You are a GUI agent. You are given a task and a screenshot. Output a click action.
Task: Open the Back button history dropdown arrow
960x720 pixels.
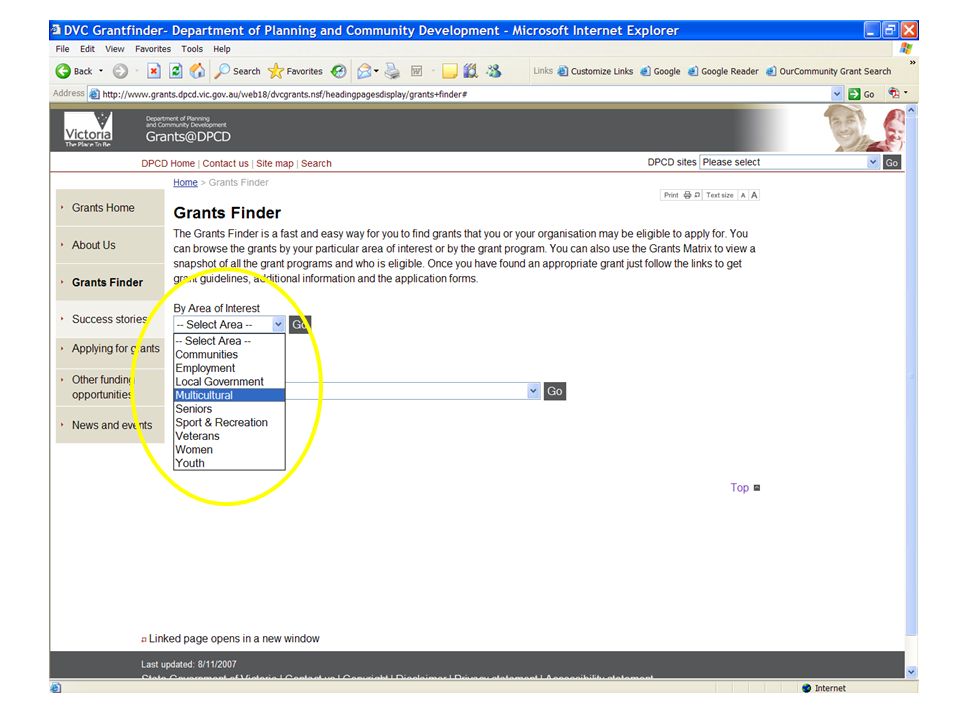101,71
